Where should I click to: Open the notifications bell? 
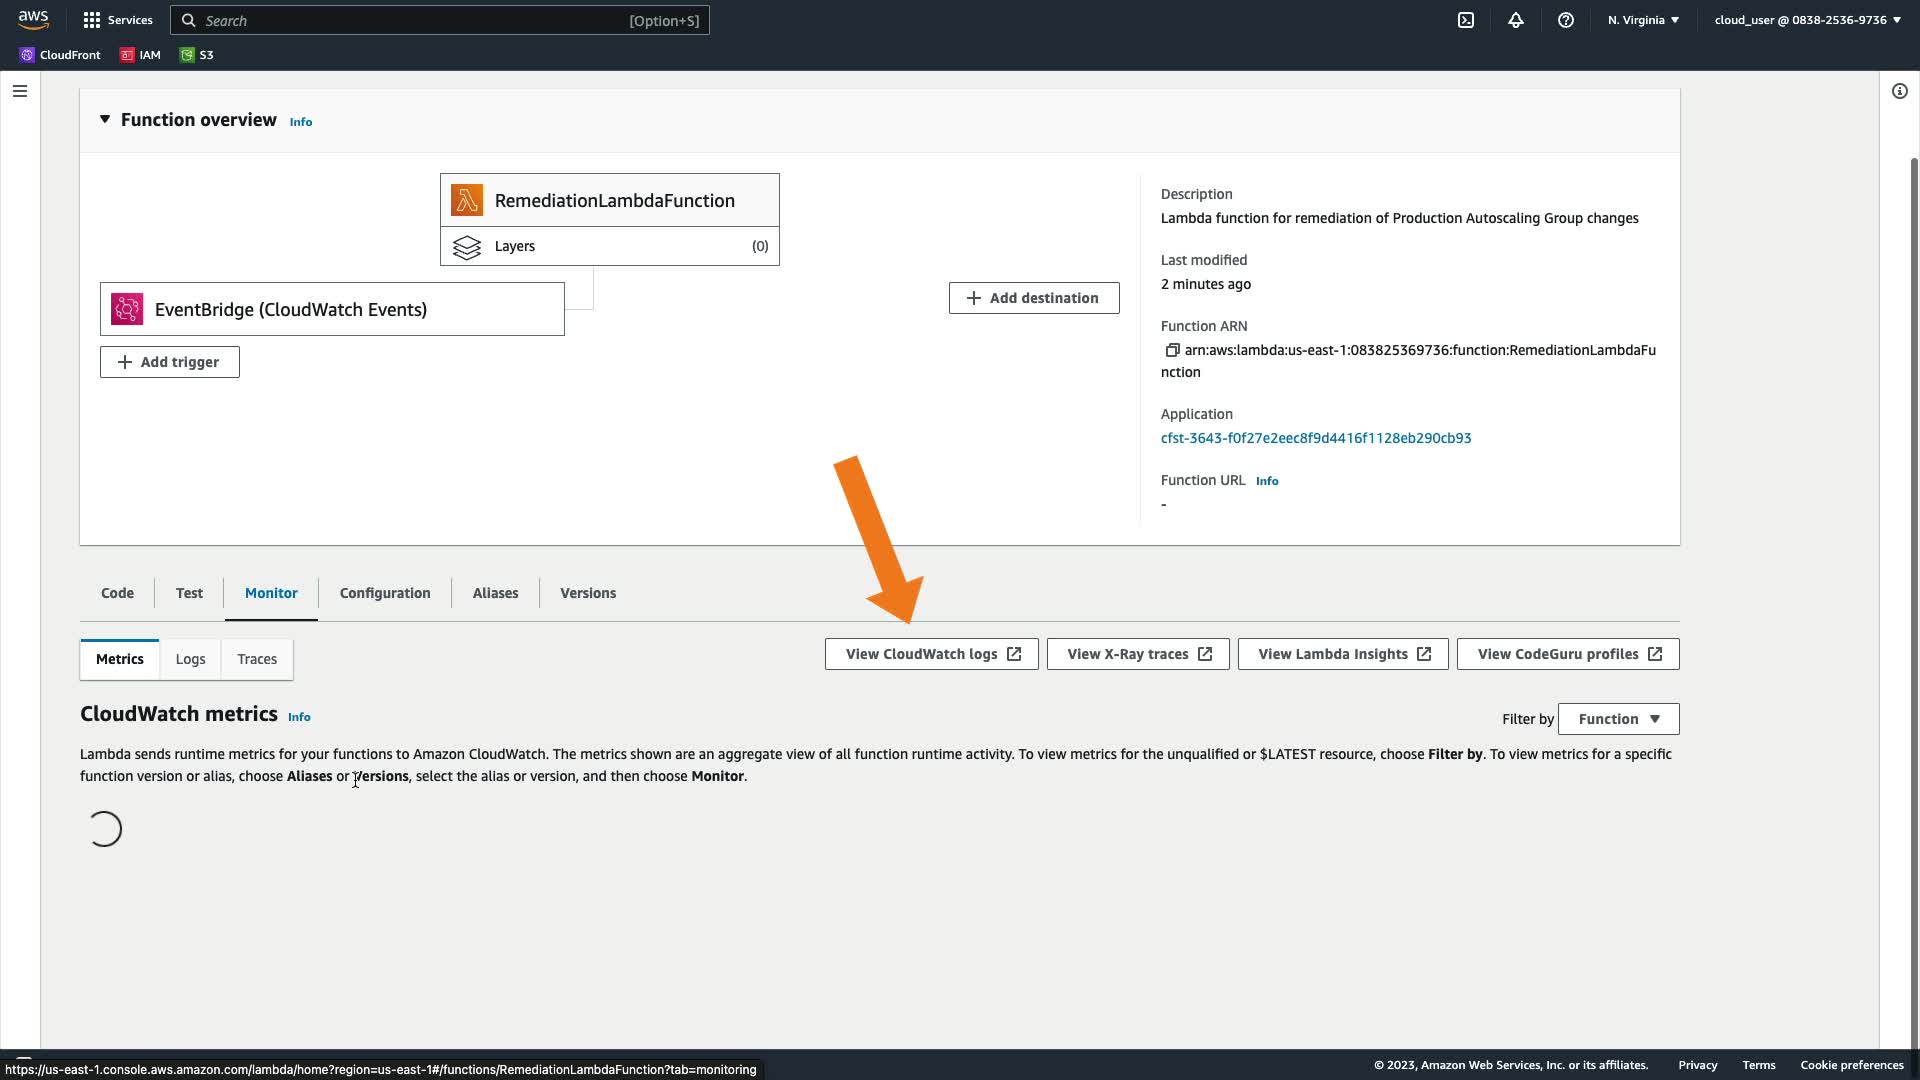coord(1516,20)
